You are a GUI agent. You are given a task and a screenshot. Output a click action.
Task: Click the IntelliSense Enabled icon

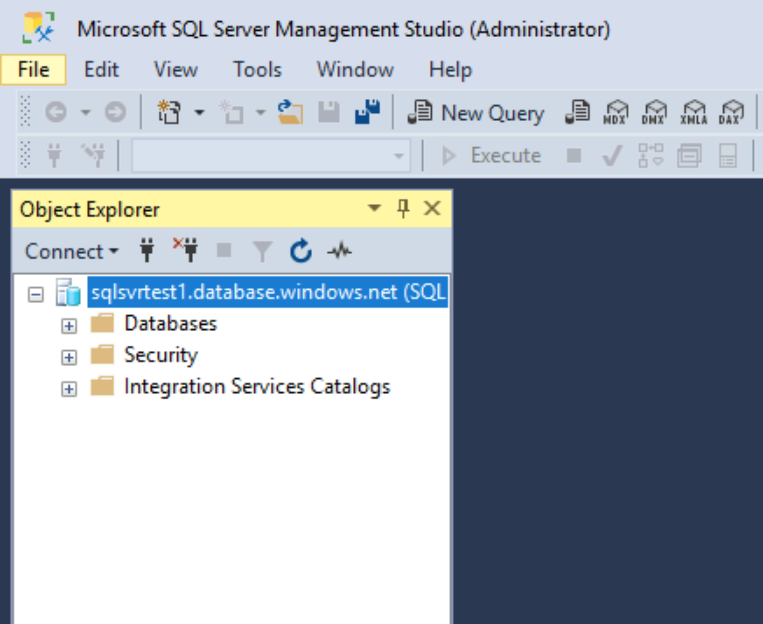(x=727, y=156)
